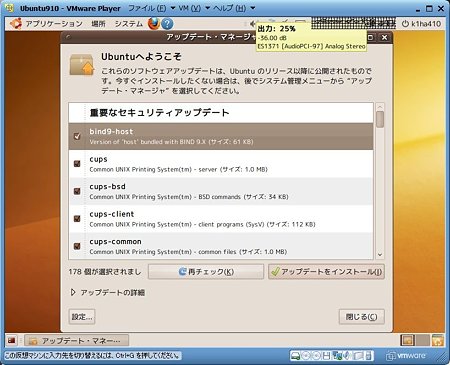Select the cups-bsd package row

click(221, 191)
